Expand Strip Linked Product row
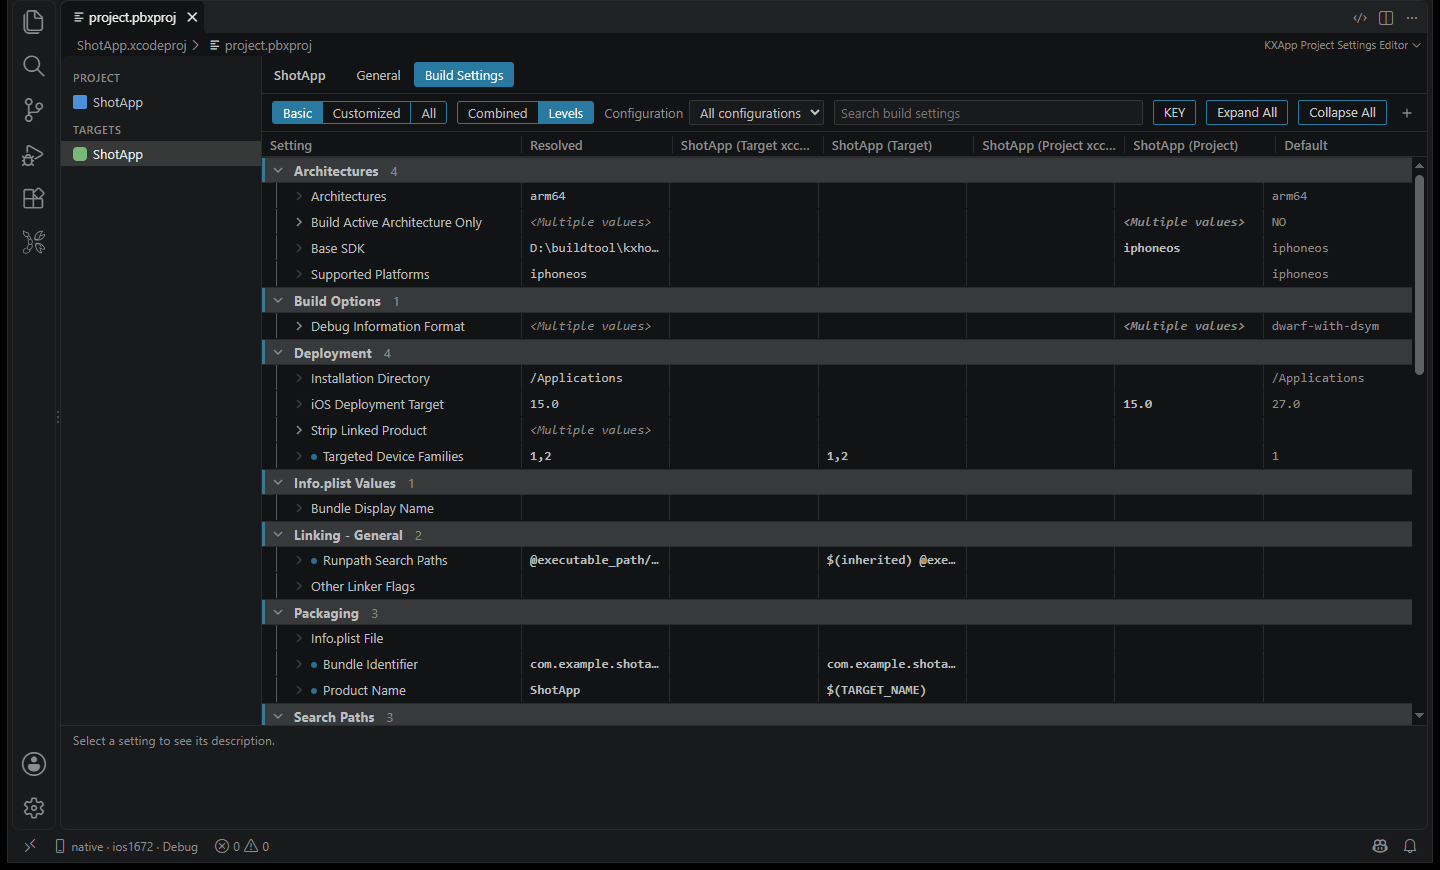Viewport: 1440px width, 870px height. point(299,430)
